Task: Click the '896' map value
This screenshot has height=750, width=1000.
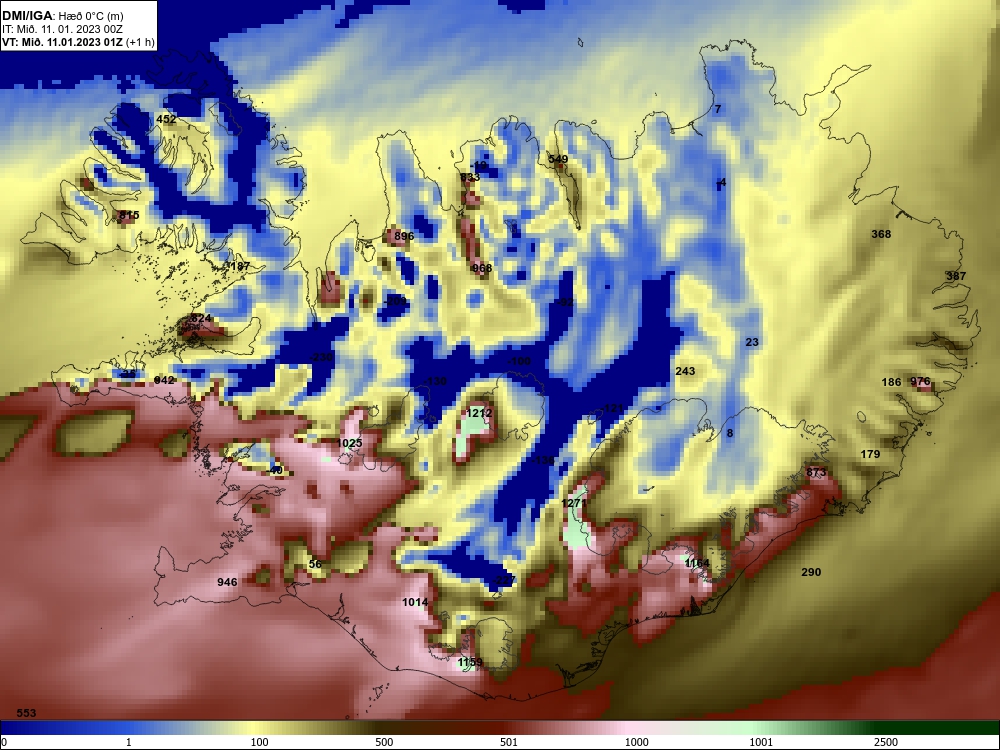Action: point(404,236)
